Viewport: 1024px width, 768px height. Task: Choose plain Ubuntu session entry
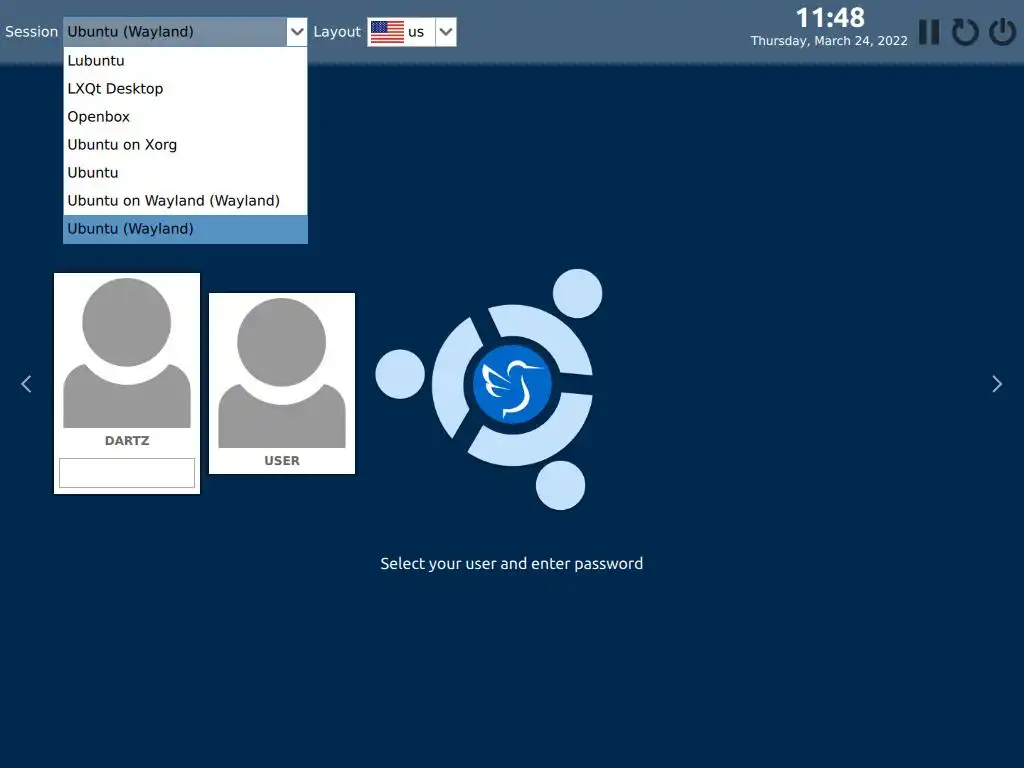185,173
